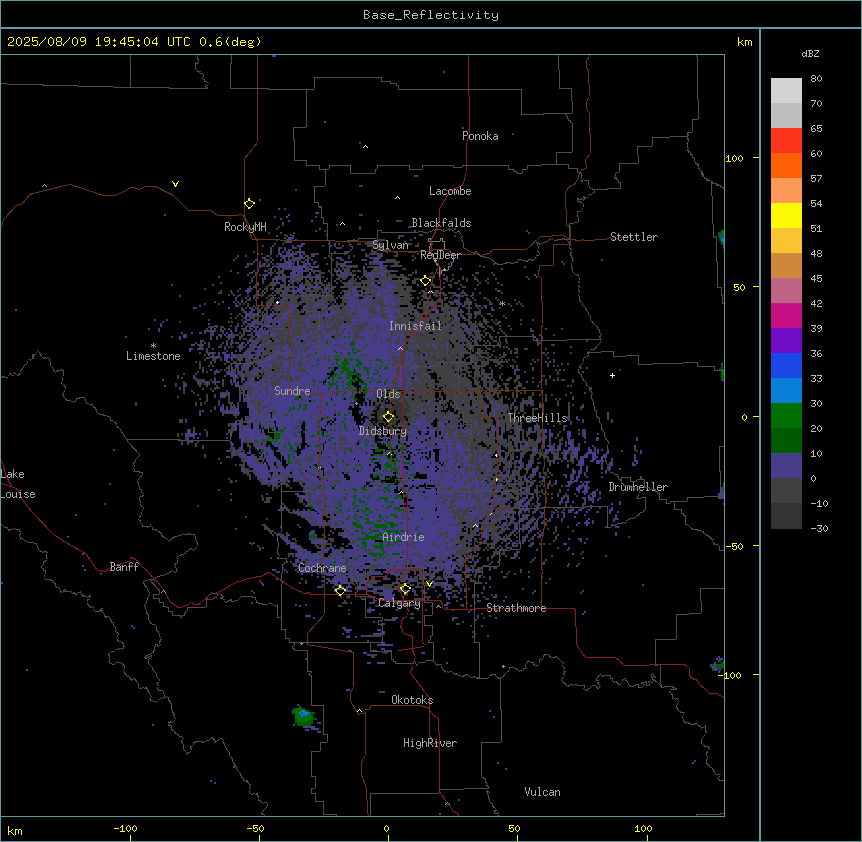Click the Cochrane city label

[322, 568]
